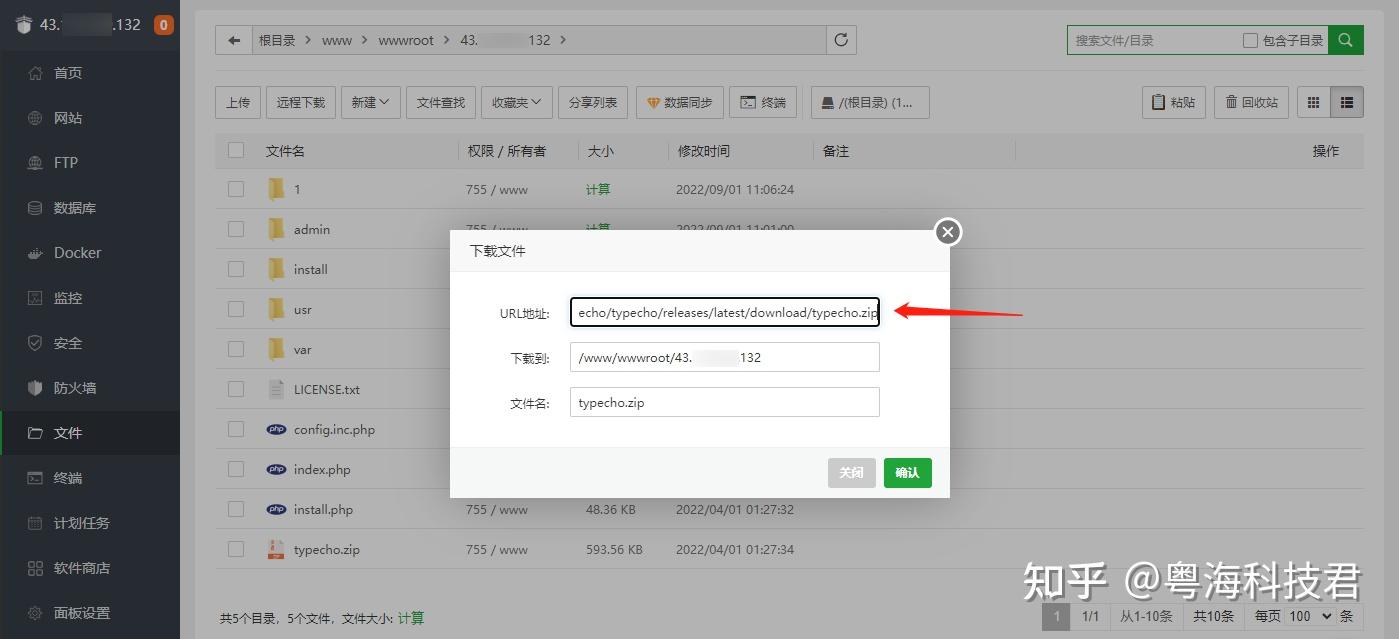Check the box for var folder
1399x639 pixels.
(x=236, y=349)
